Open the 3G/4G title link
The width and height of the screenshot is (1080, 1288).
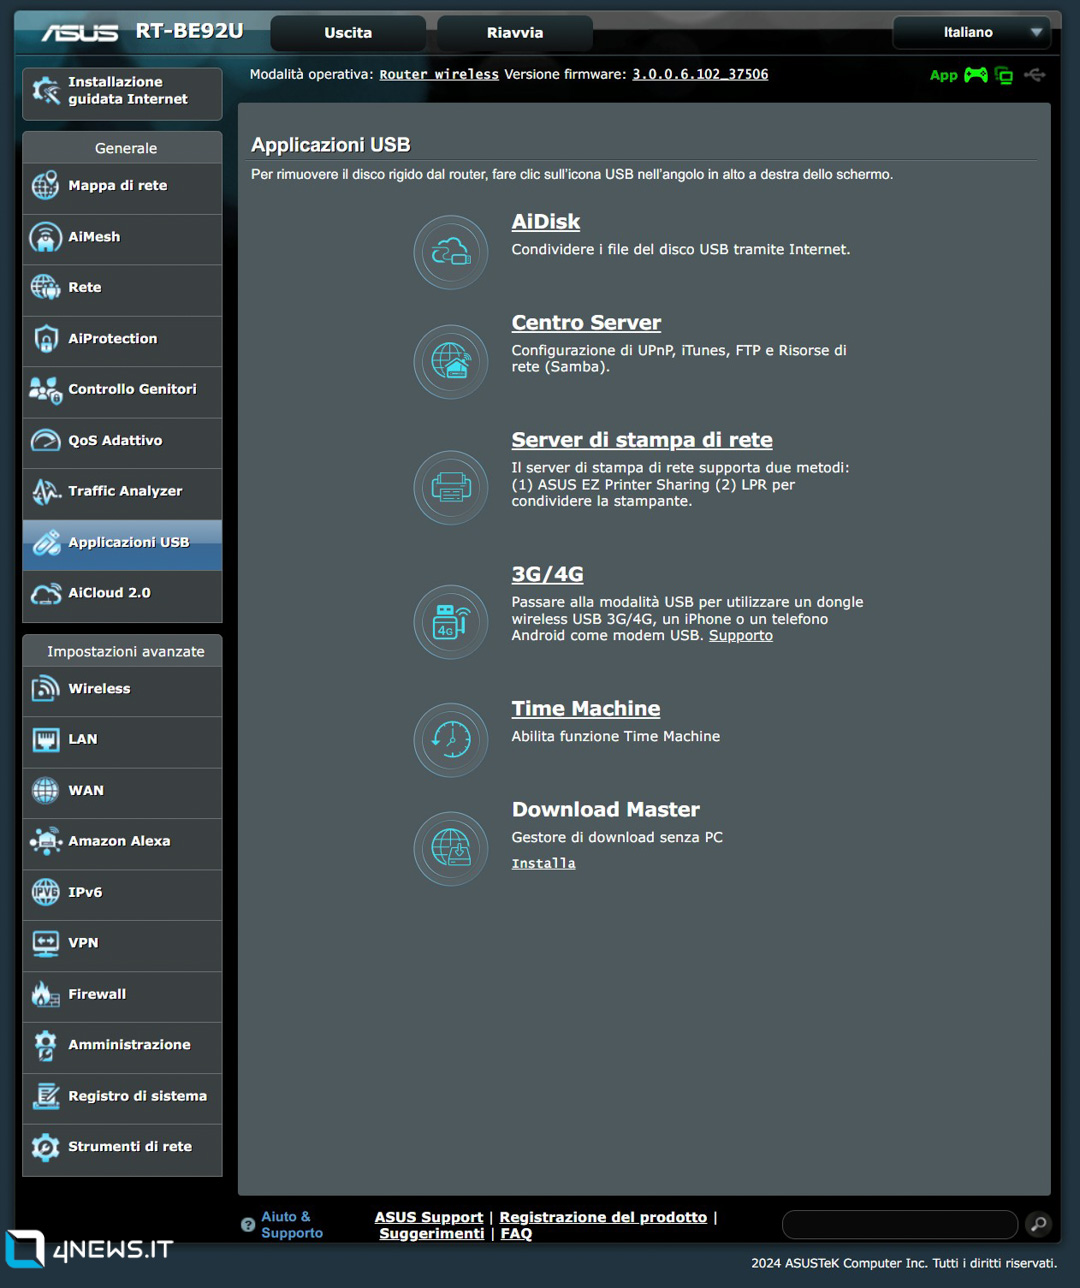[547, 574]
